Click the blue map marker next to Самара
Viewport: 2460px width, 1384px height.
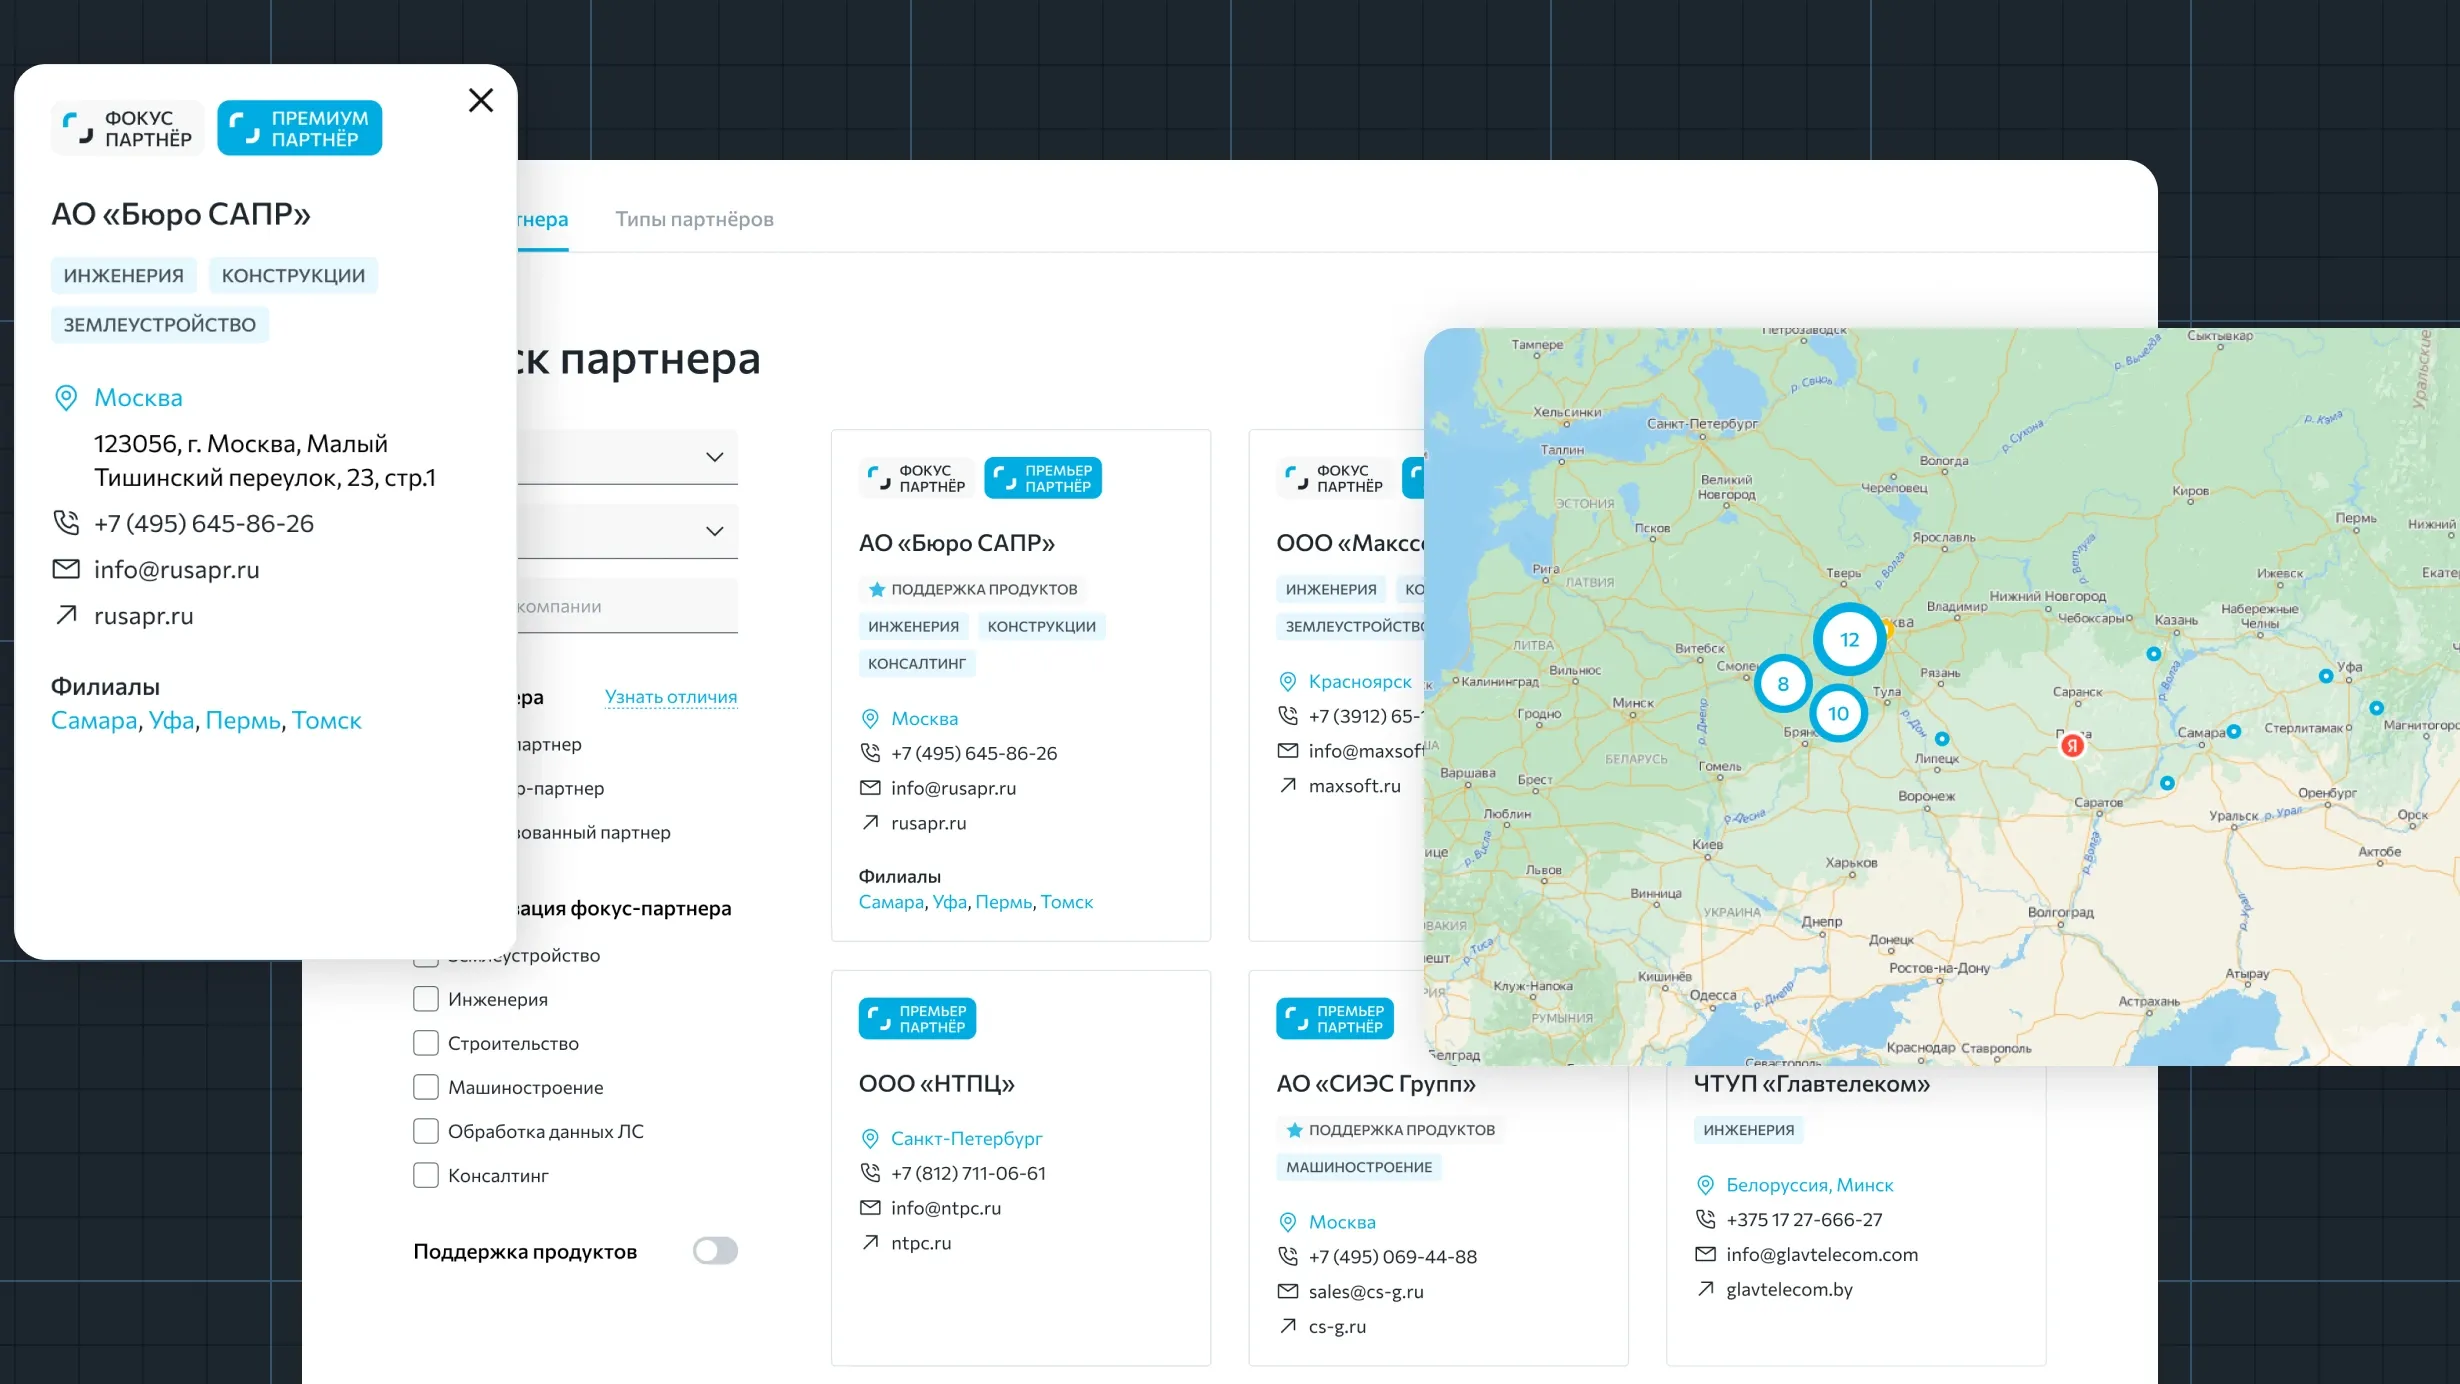coord(2234,732)
